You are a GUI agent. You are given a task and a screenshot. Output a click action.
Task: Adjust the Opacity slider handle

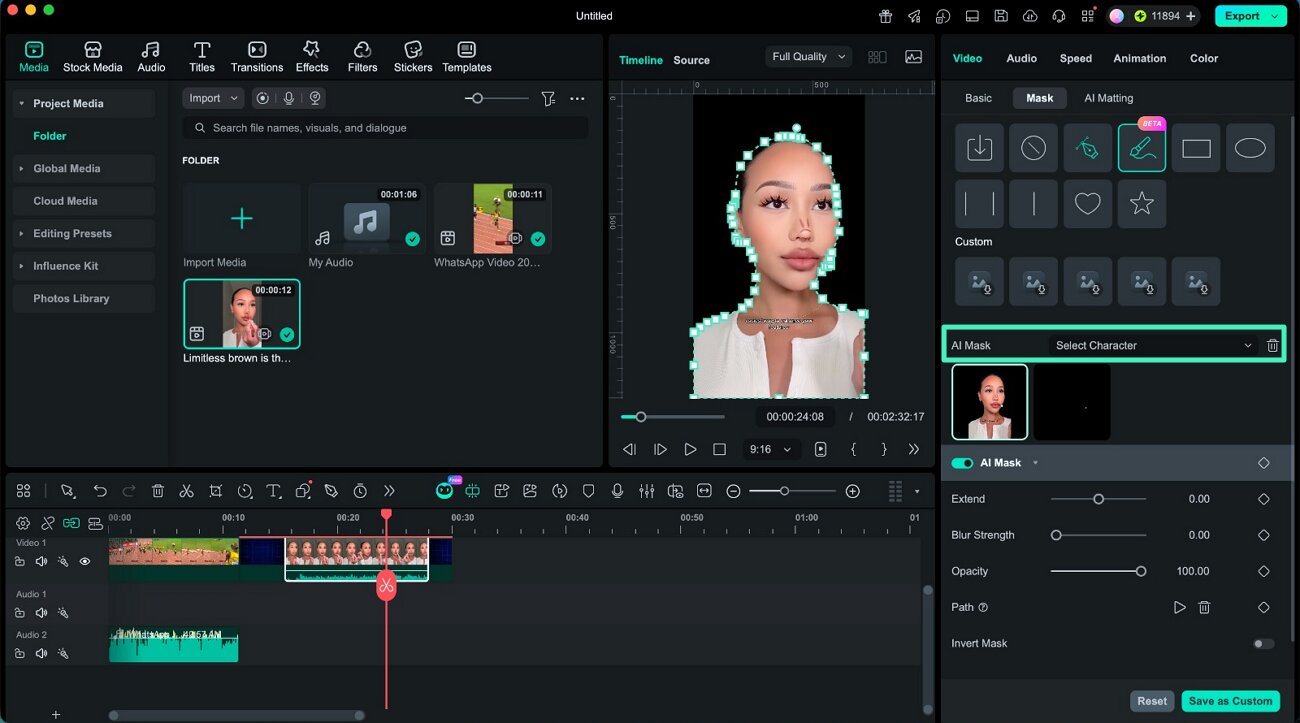[1141, 571]
